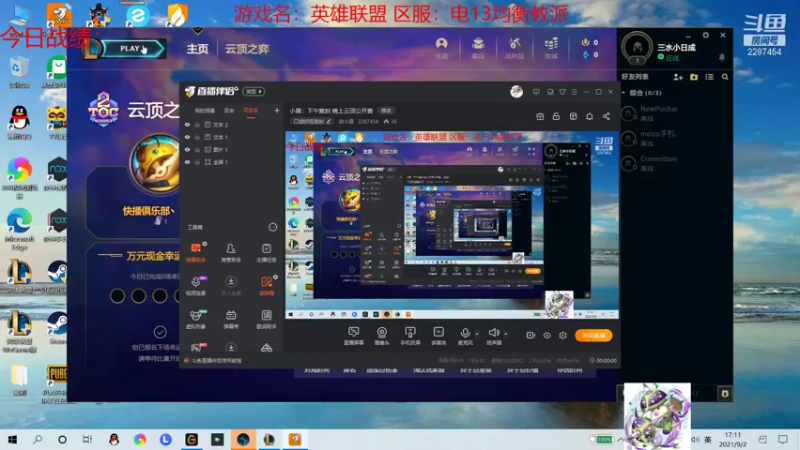Click the 修改 button next to stream title

point(386,111)
